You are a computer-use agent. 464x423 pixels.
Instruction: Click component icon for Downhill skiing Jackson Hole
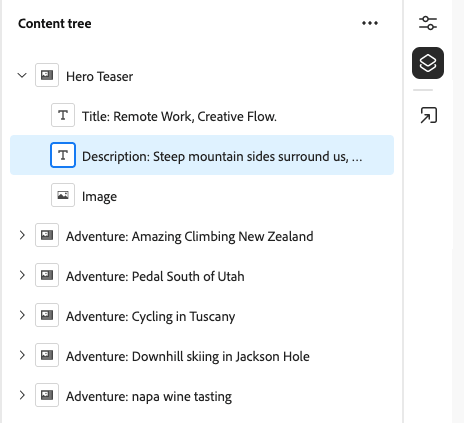coord(47,355)
